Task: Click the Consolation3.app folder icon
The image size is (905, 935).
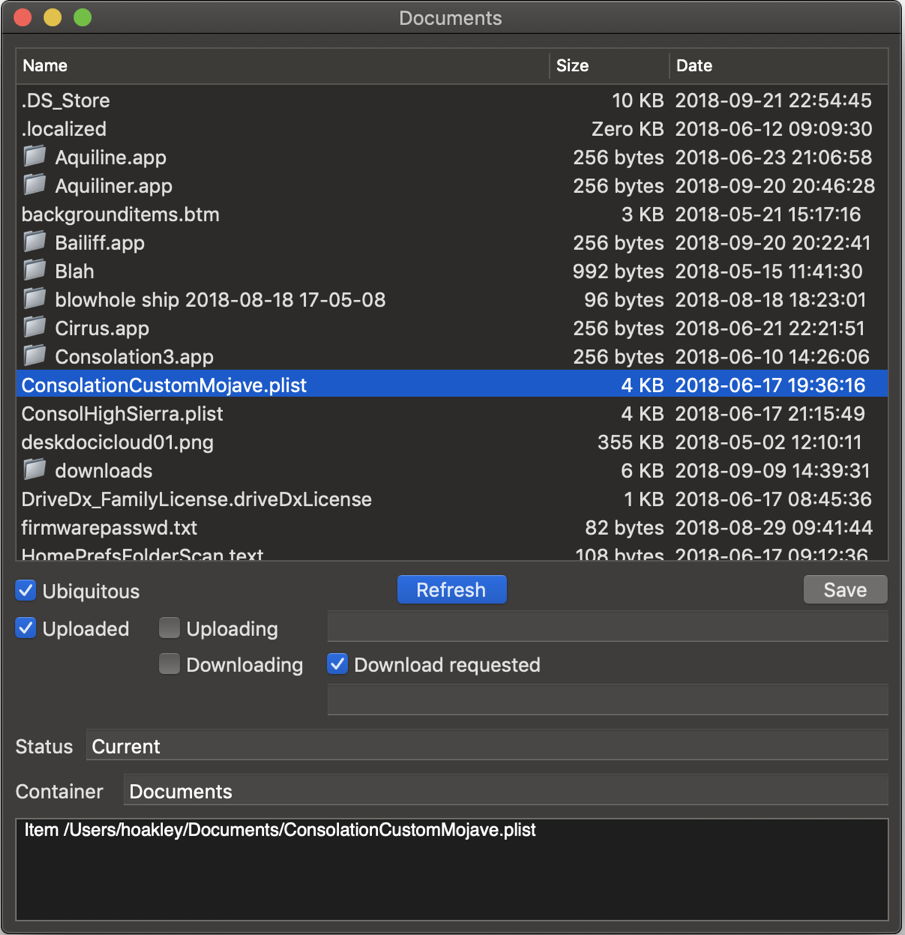Action: (x=35, y=356)
